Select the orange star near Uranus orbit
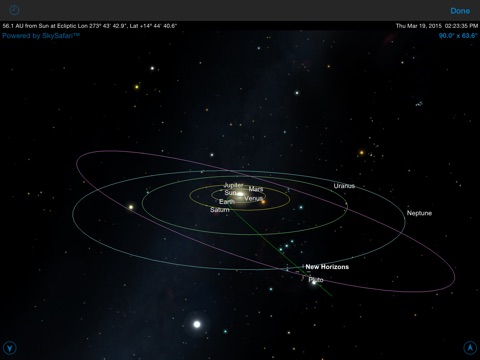 tap(361, 153)
